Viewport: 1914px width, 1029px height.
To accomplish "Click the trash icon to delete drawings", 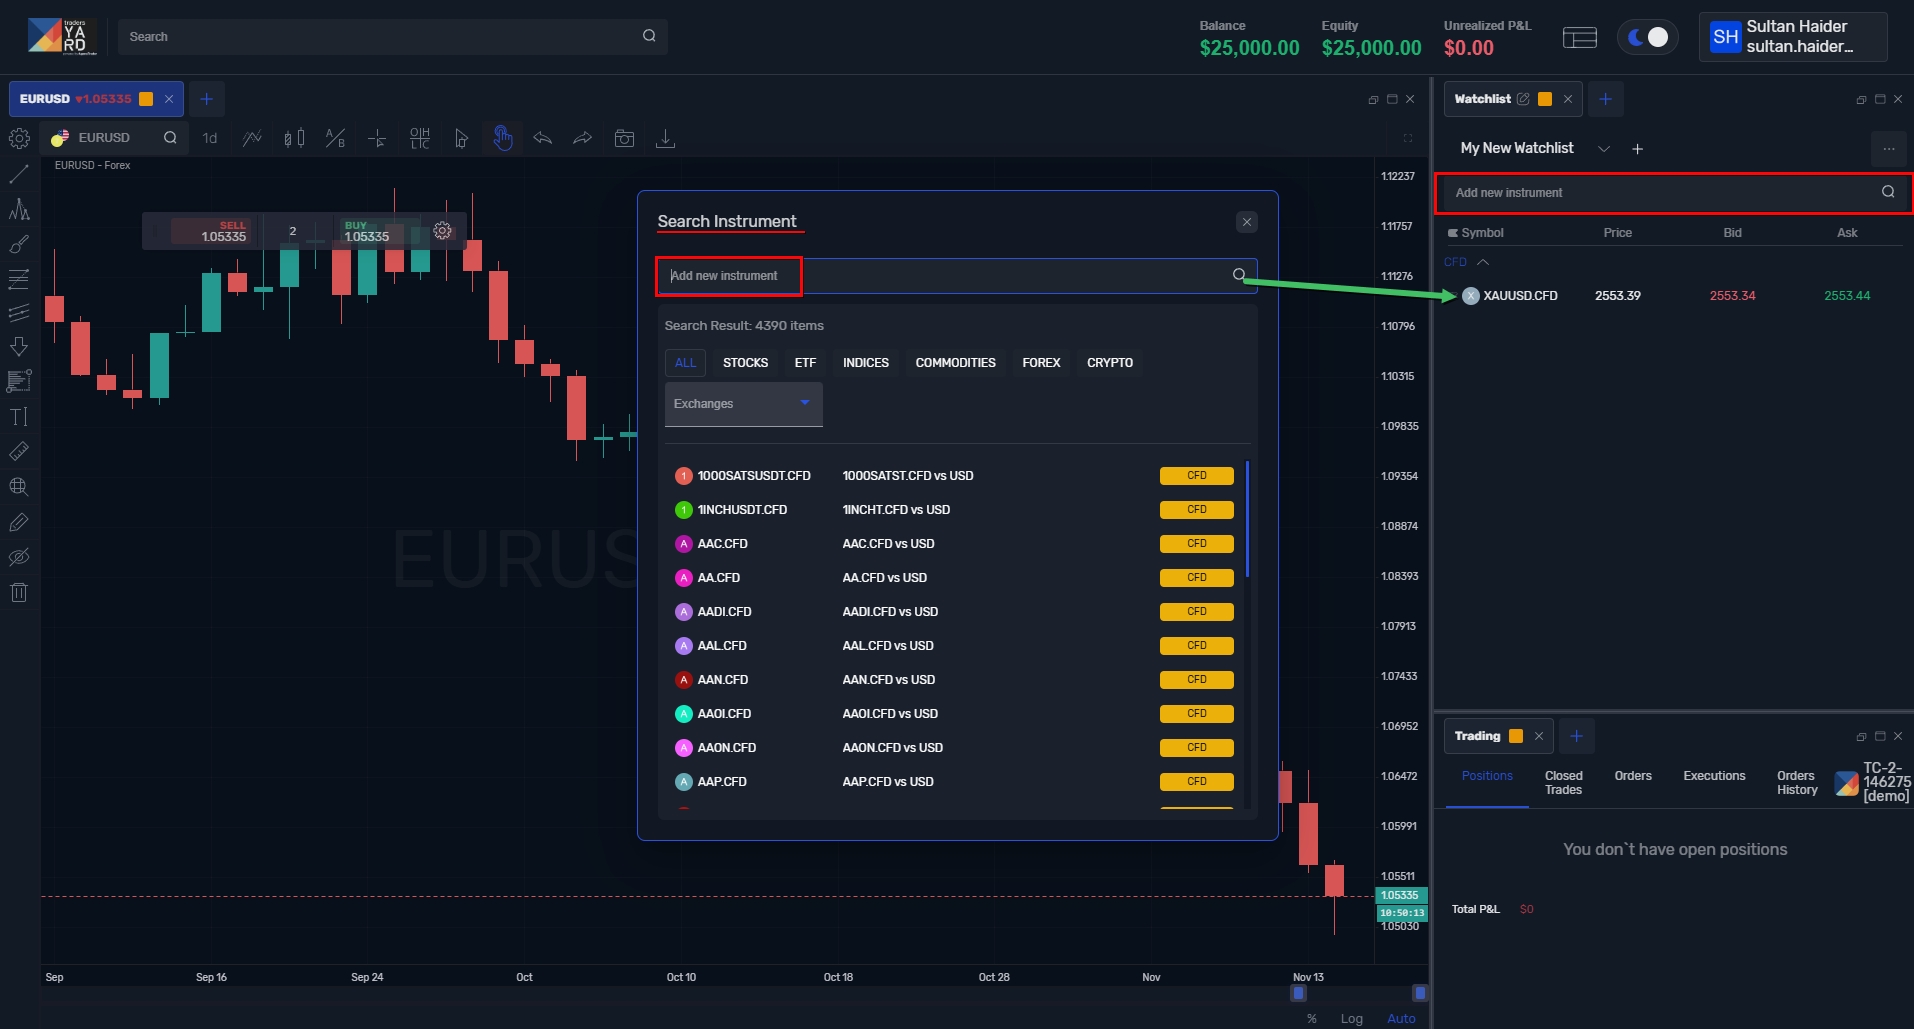I will [x=19, y=592].
